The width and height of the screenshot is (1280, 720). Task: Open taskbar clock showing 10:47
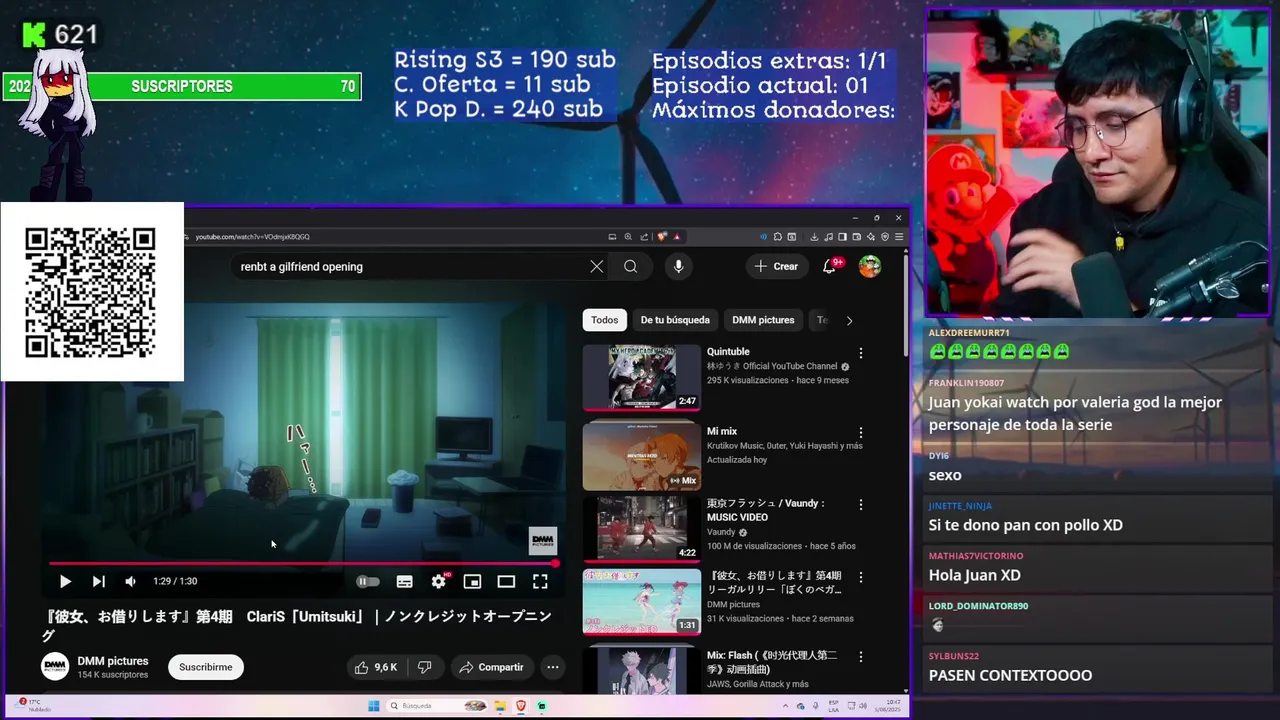point(886,706)
